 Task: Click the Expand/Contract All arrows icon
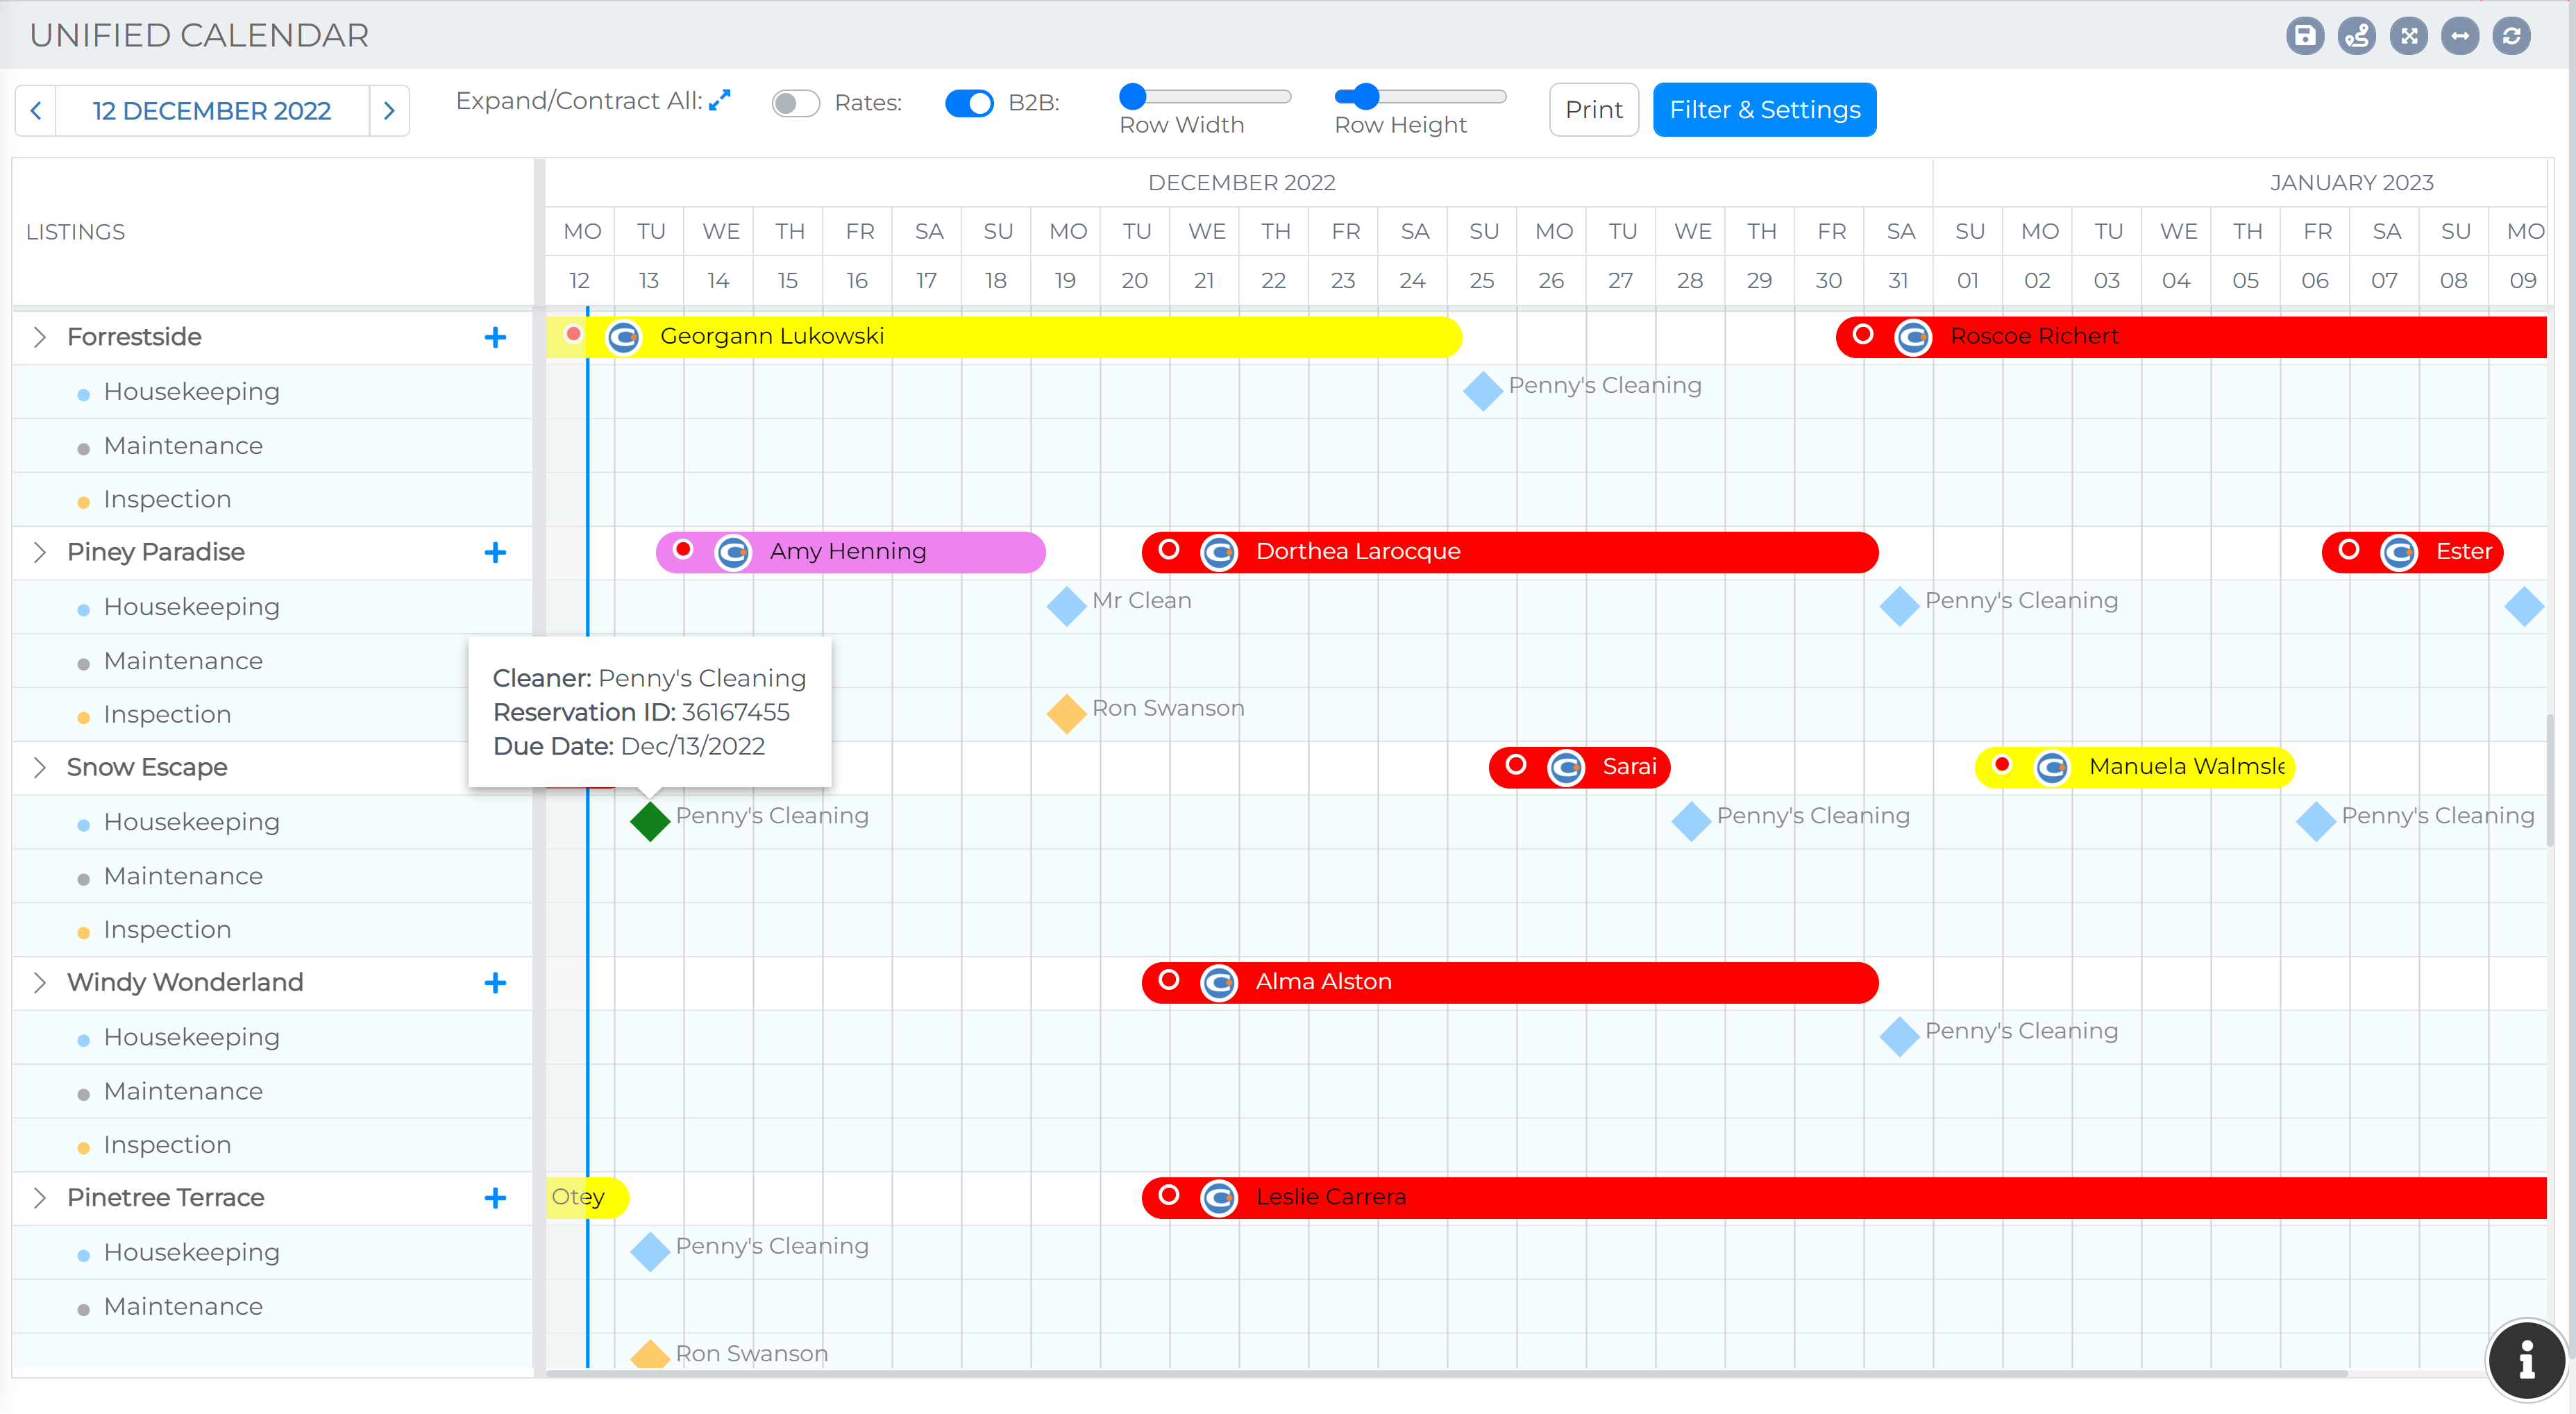(719, 101)
